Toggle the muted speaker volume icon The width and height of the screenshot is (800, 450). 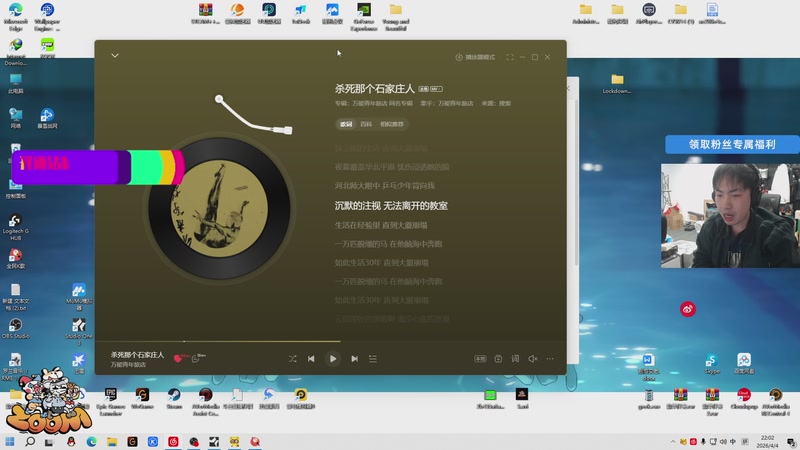pos(533,359)
